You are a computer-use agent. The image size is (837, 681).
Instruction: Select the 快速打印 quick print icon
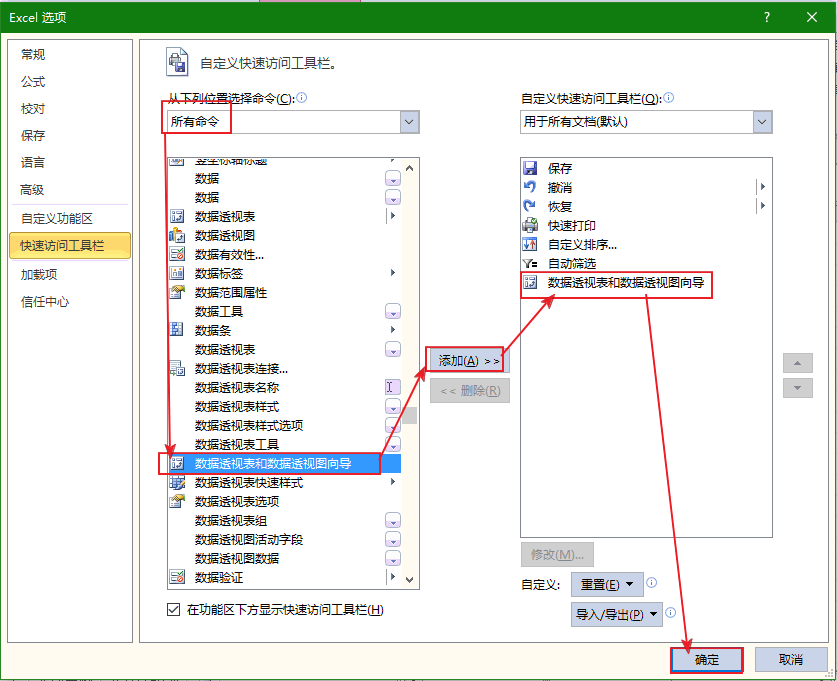point(530,226)
